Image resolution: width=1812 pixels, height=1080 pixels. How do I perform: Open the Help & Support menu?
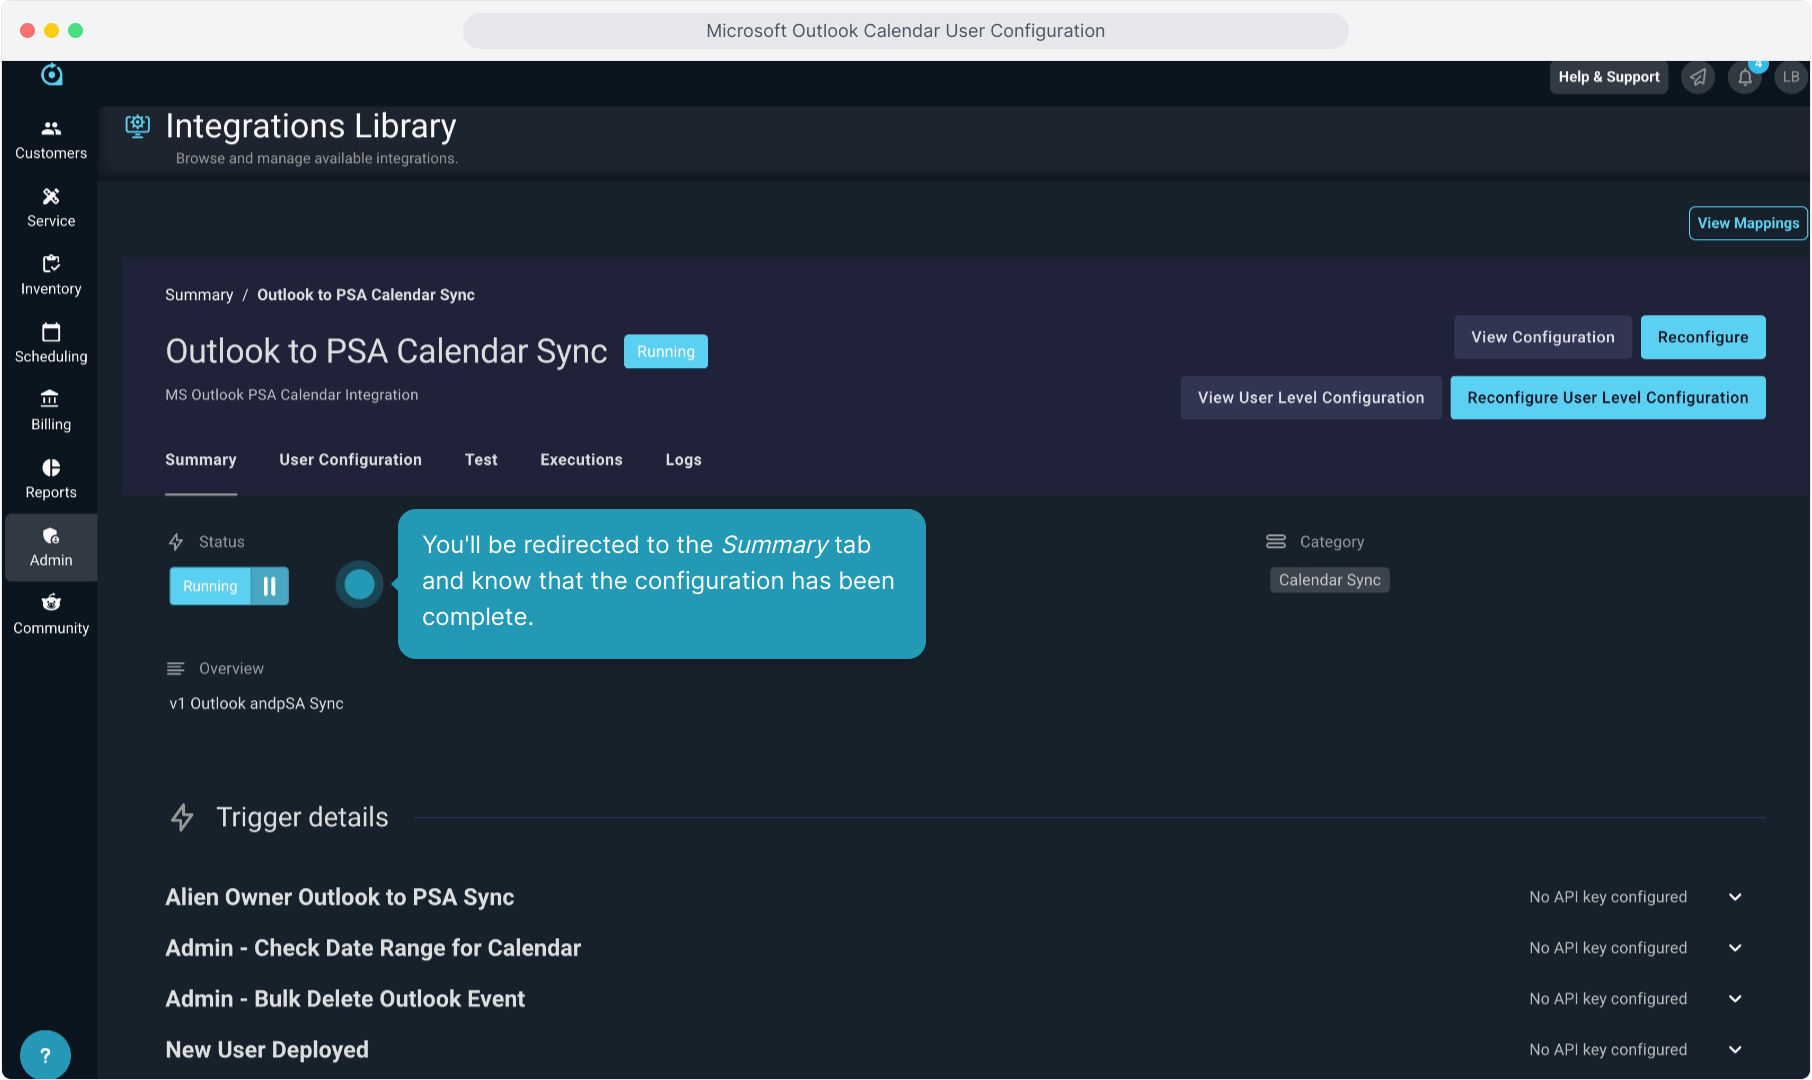click(x=1608, y=77)
